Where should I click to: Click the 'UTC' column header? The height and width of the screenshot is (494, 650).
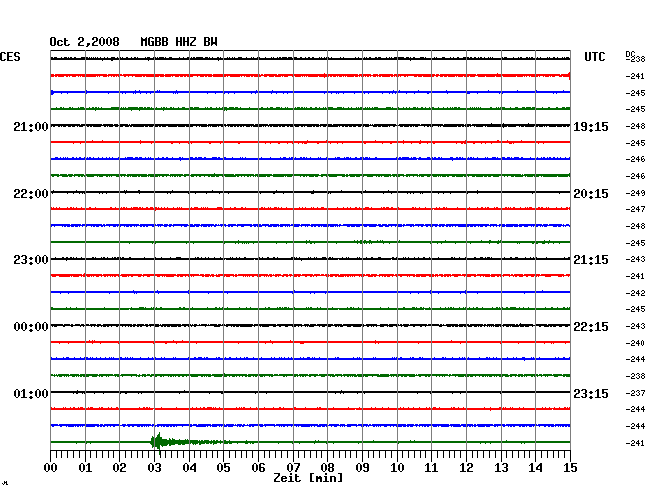pos(594,57)
